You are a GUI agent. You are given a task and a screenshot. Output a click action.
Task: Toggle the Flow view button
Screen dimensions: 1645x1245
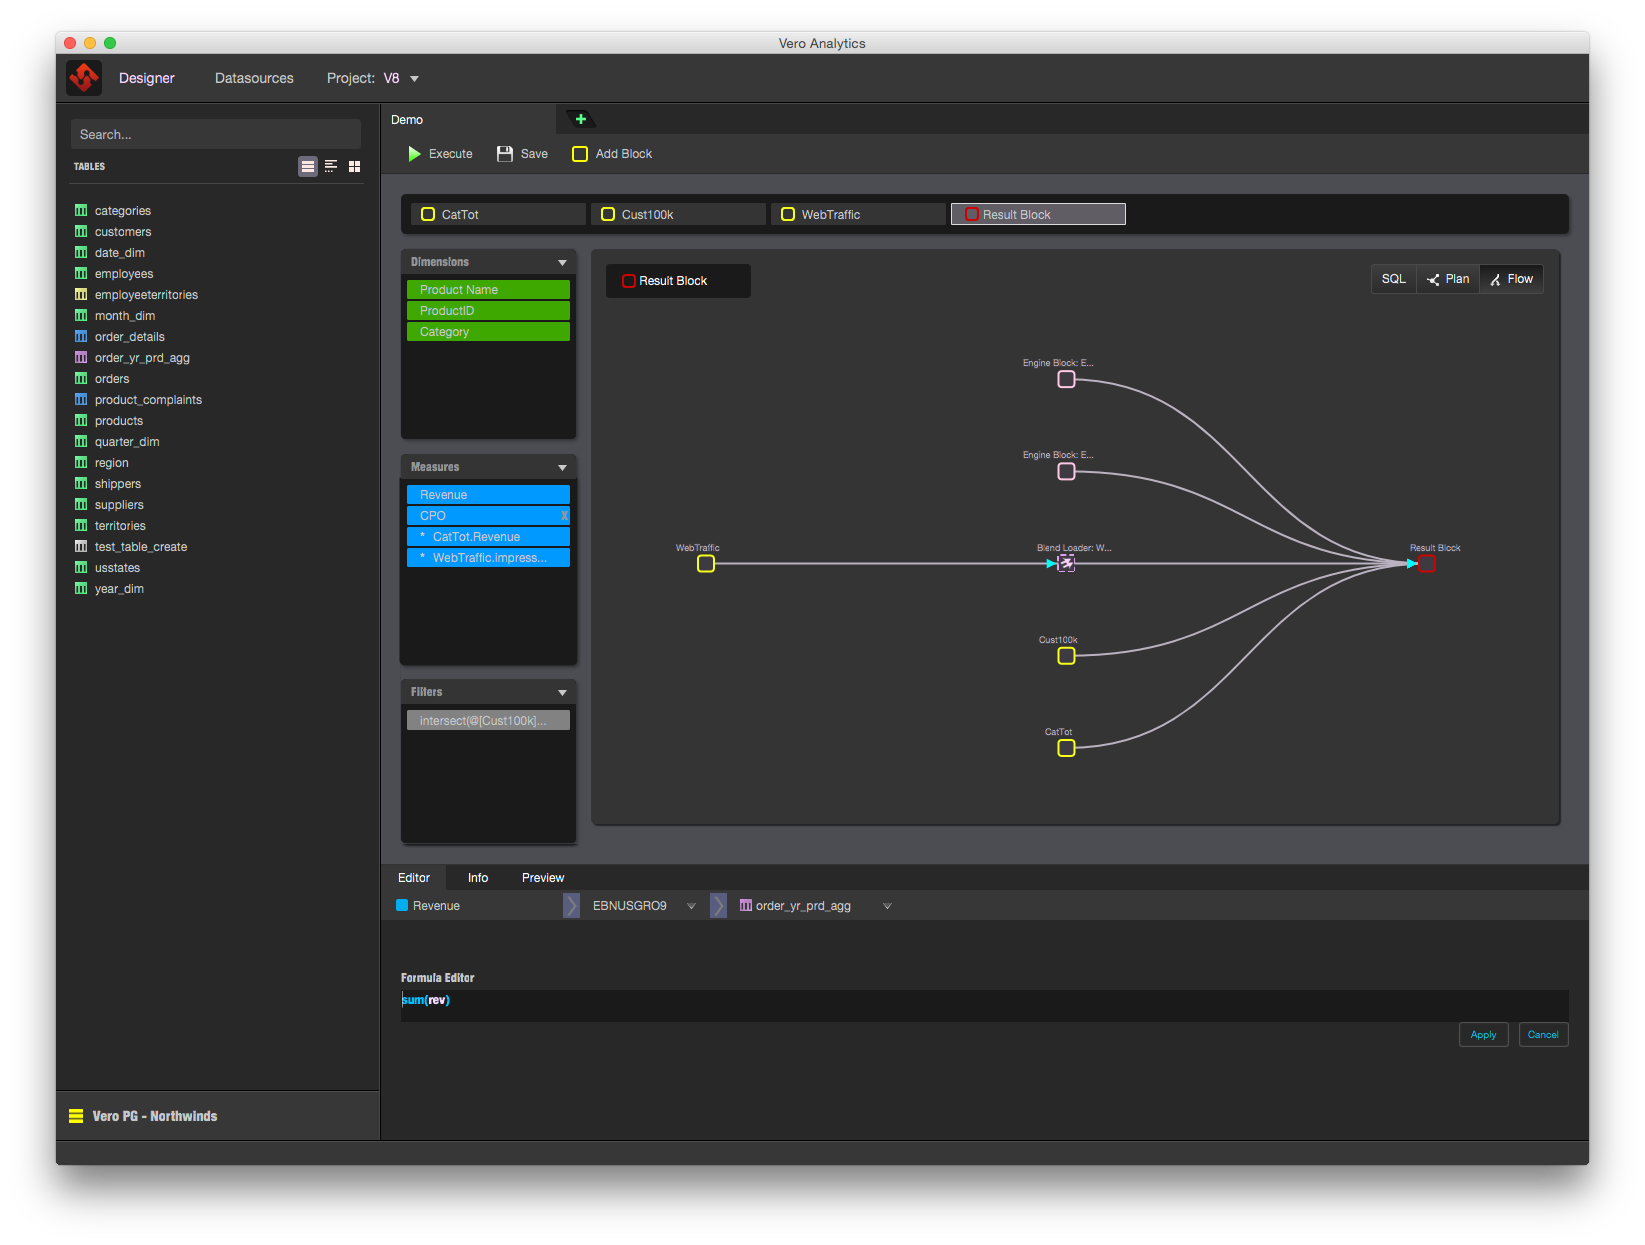1511,279
